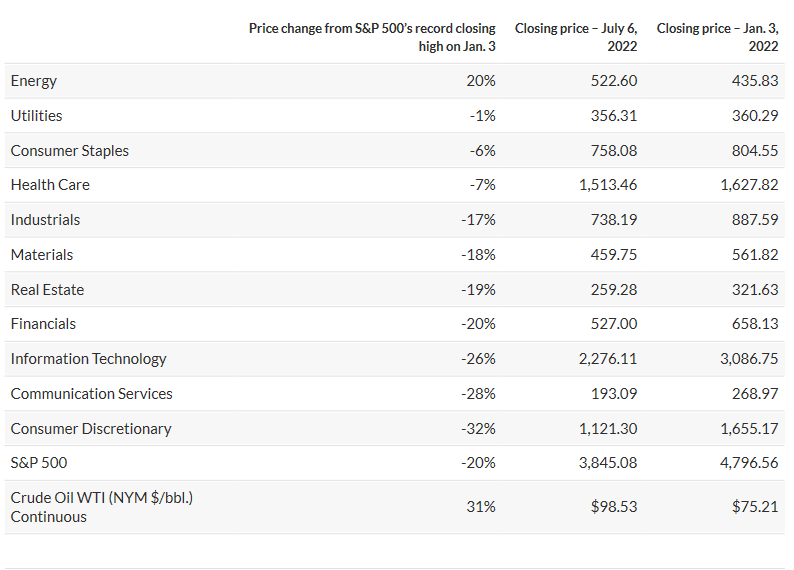Select the Materials row label
Image resolution: width=794 pixels, height=570 pixels.
click(42, 255)
